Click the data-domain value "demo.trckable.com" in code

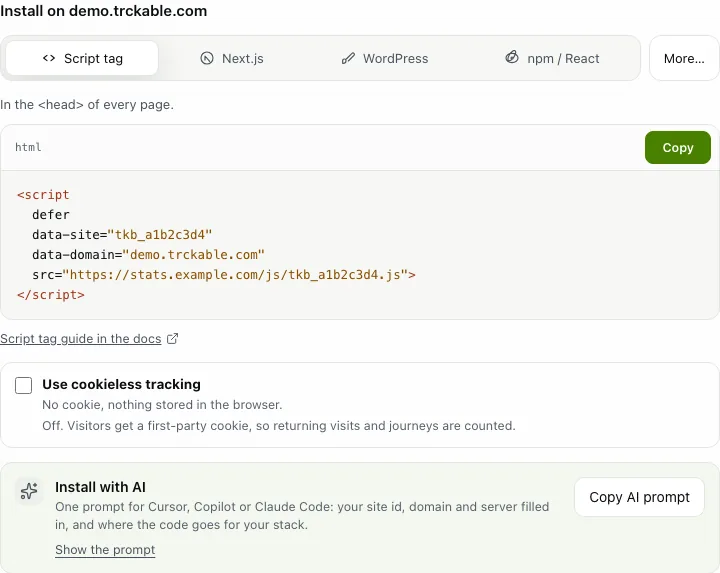tap(193, 255)
